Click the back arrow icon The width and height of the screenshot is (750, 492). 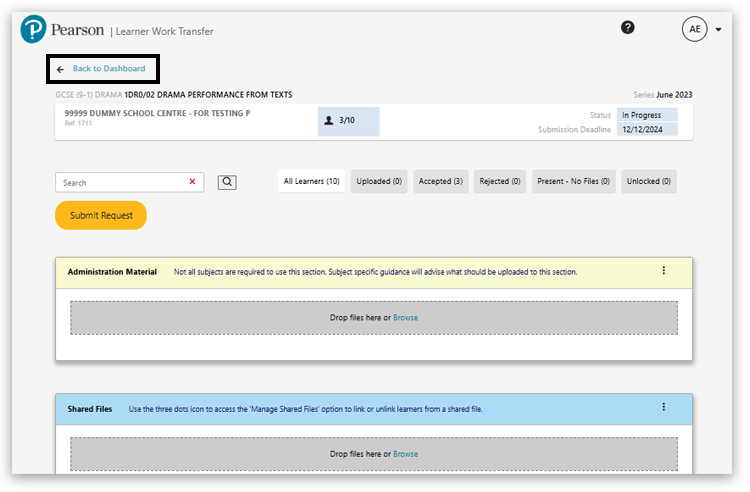[x=60, y=69]
